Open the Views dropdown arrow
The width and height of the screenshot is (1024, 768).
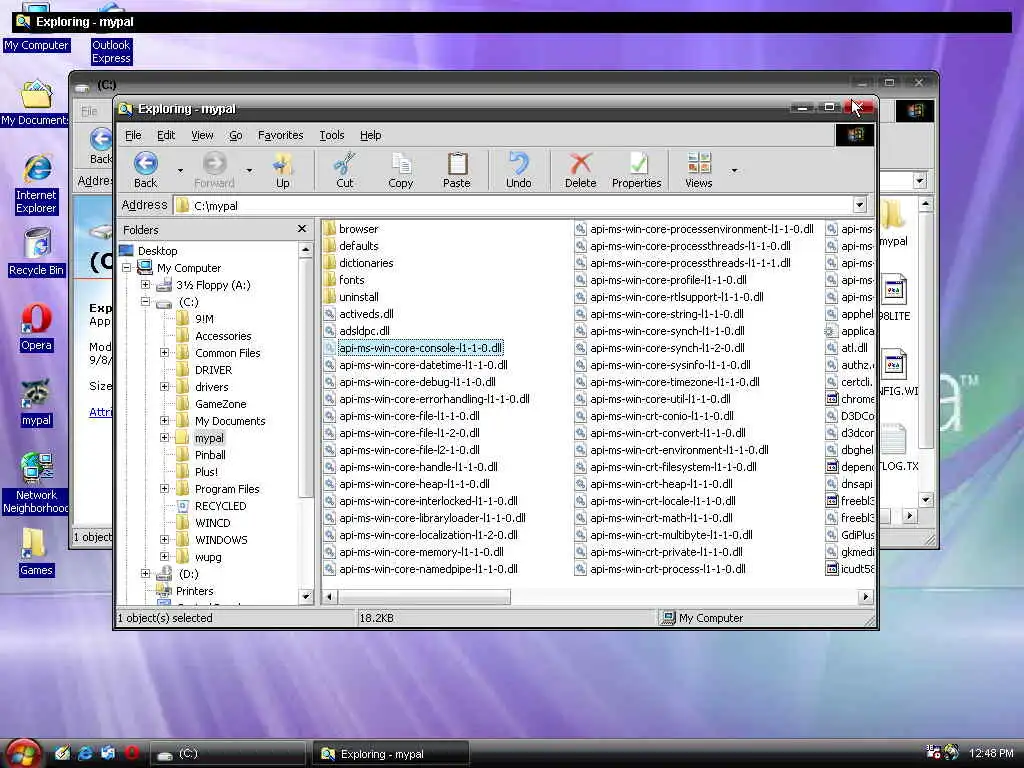point(734,170)
